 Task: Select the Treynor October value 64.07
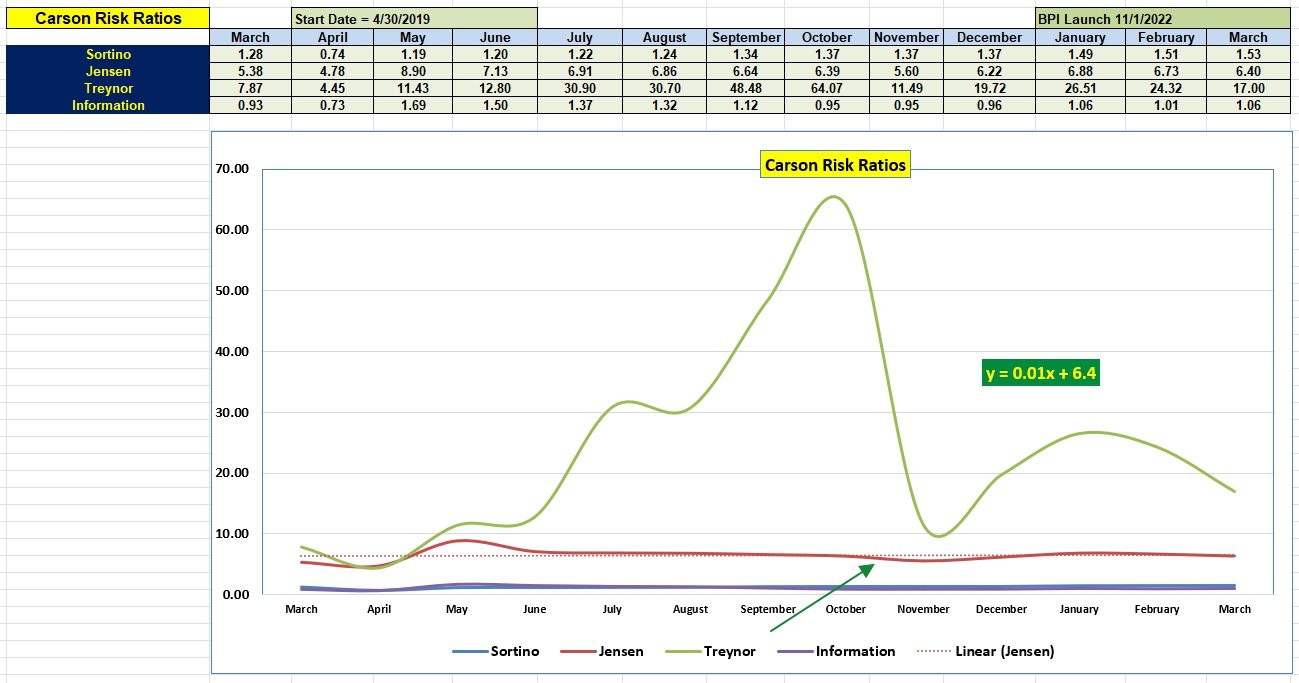[826, 88]
